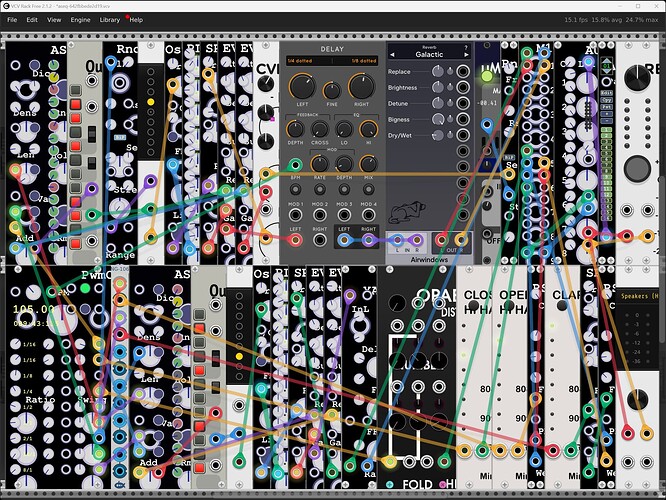The image size is (666, 500).
Task: Click the plus button below Pst
Action: [606, 114]
